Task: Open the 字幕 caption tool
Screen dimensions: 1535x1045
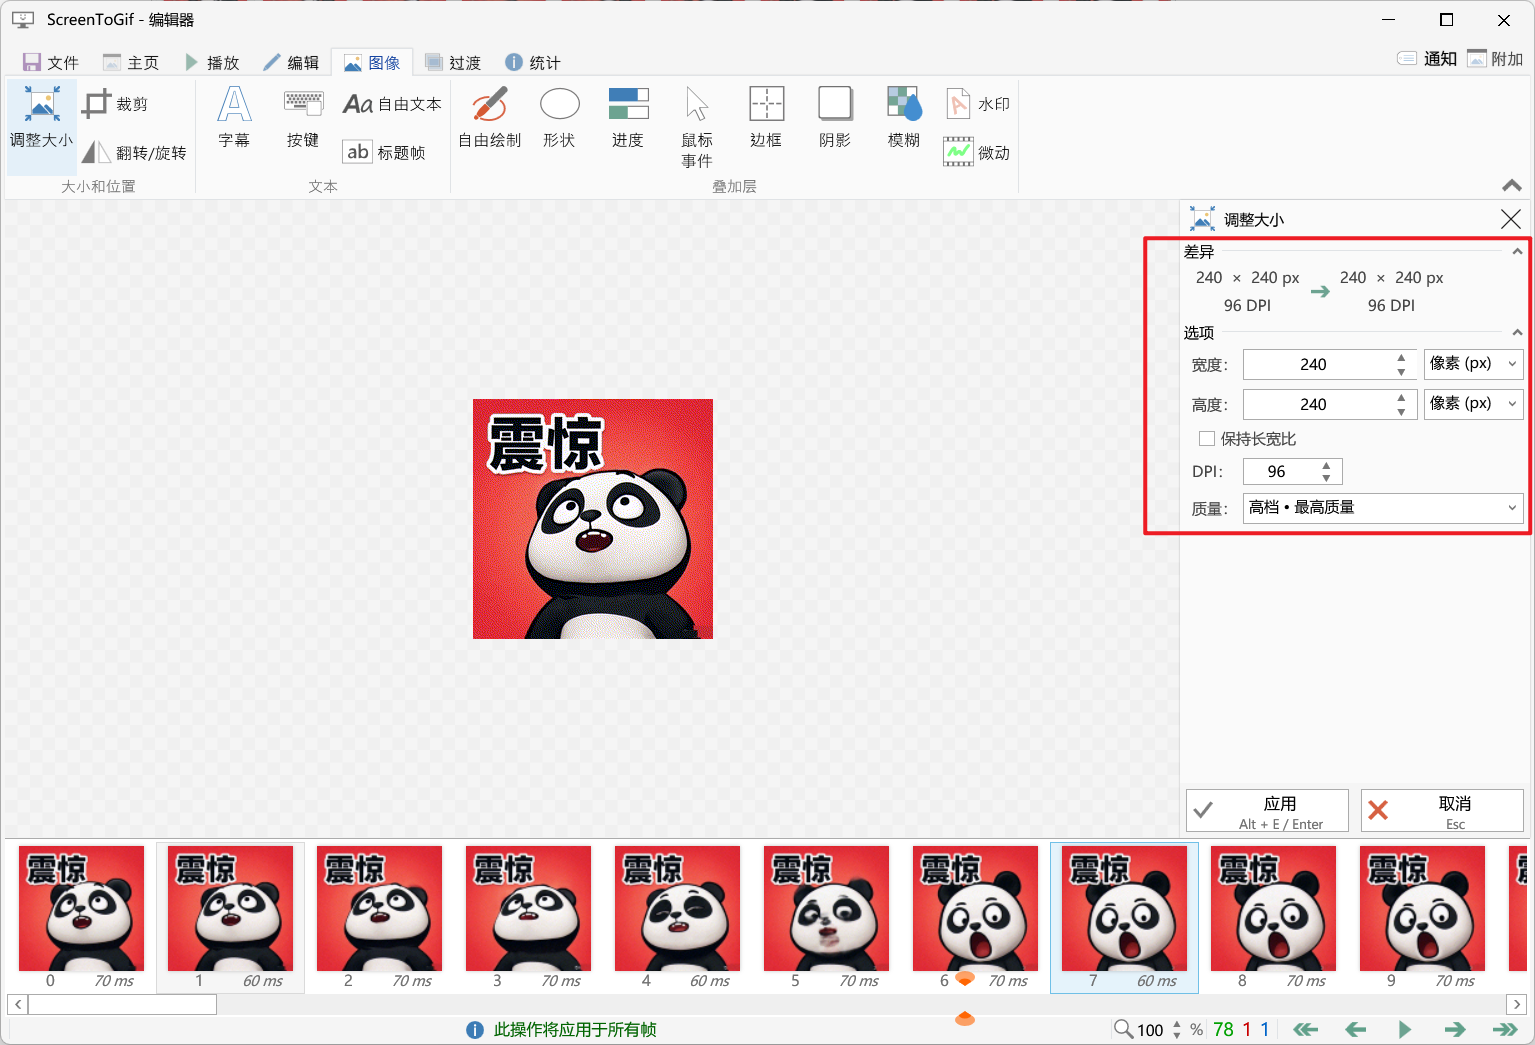Action: [234, 118]
